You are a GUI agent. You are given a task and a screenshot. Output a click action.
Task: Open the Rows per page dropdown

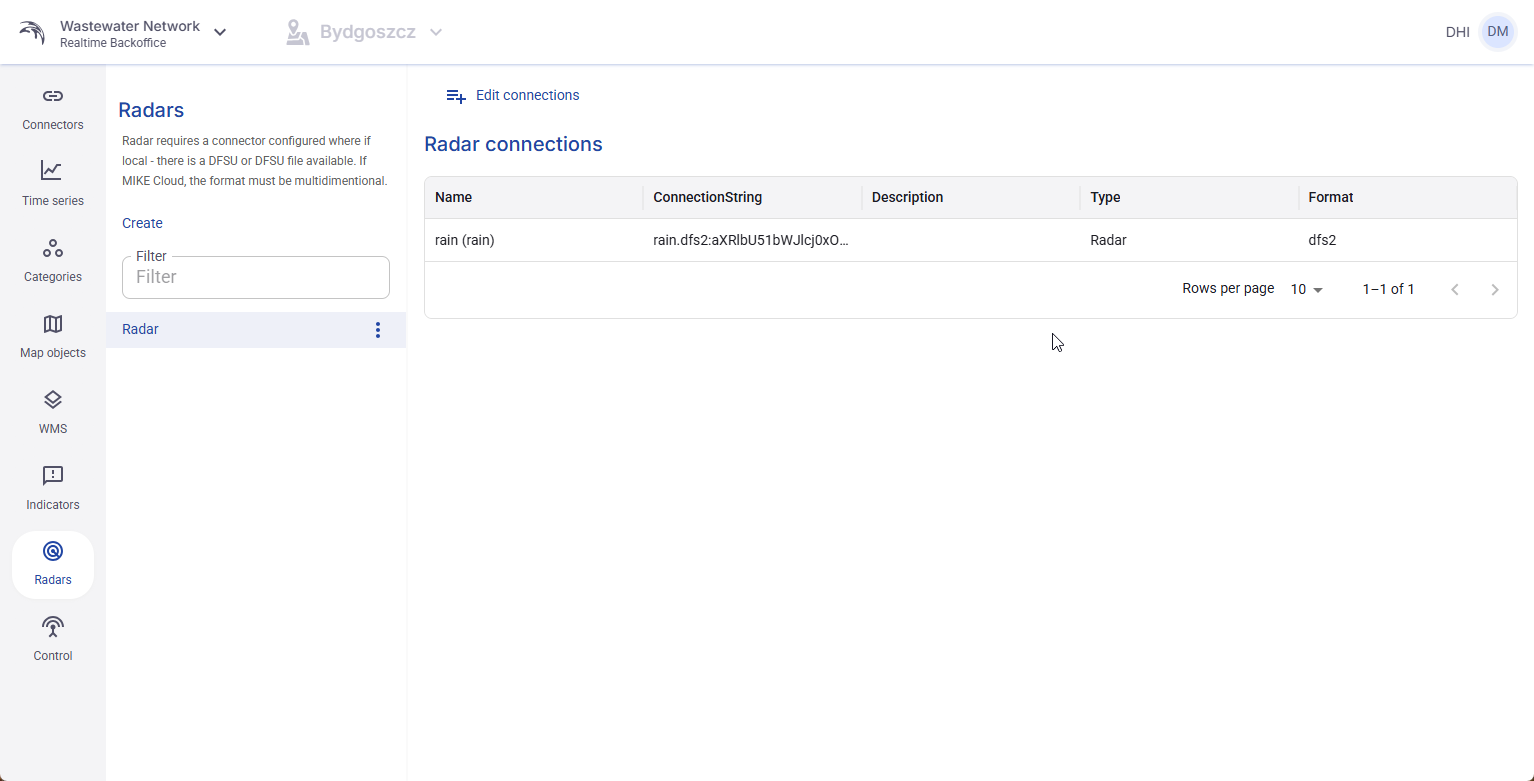(1307, 289)
